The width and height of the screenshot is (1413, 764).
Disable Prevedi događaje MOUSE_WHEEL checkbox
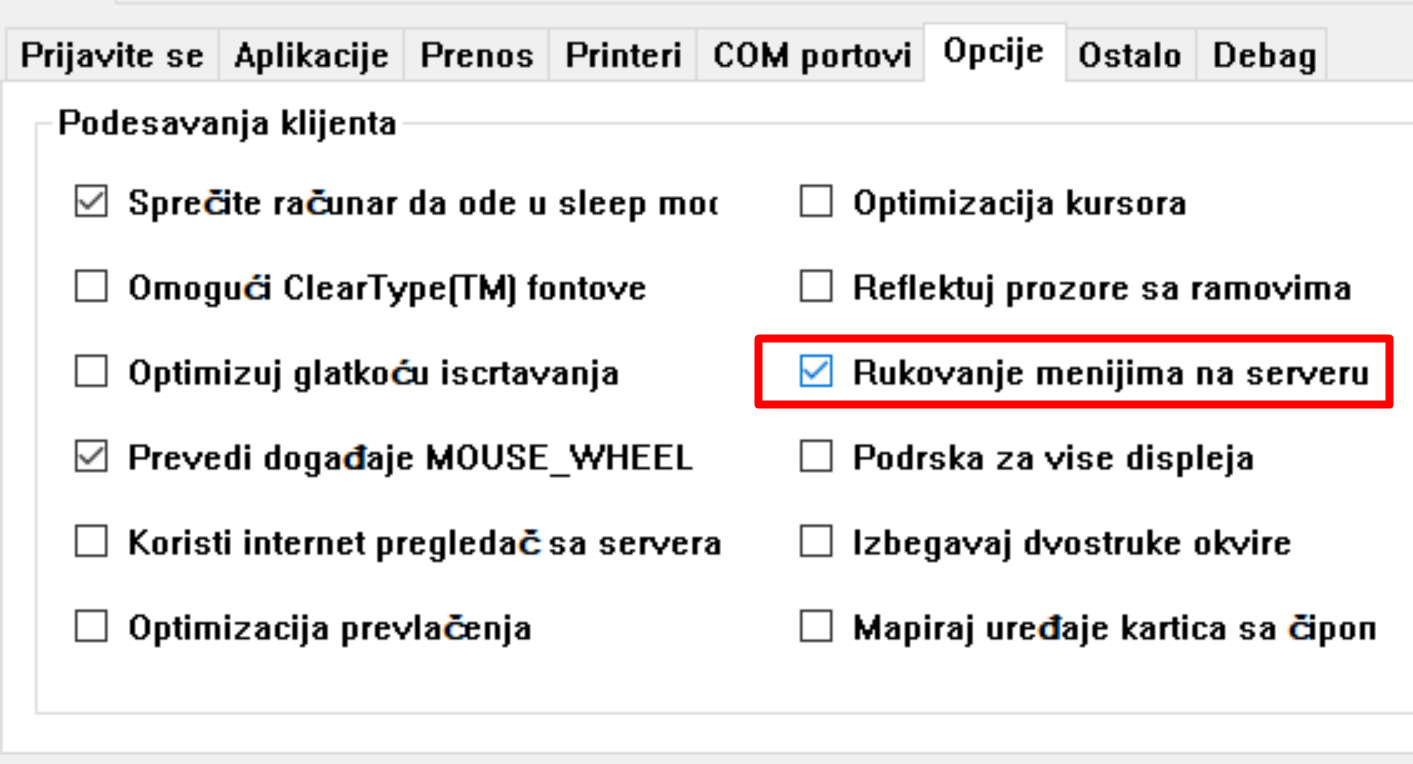(91, 459)
